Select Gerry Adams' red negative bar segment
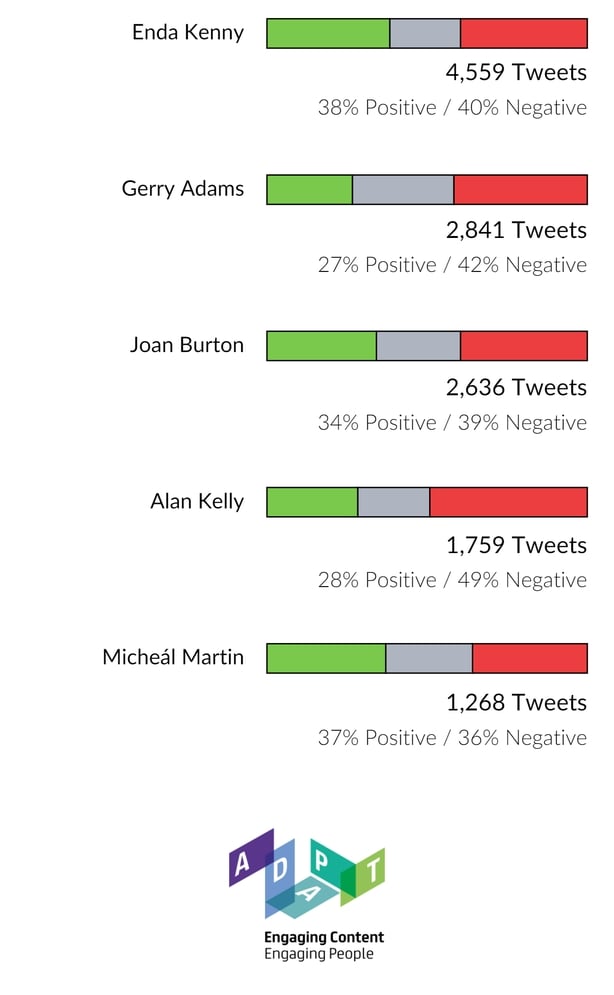Viewport: 614px width, 995px height. [520, 190]
